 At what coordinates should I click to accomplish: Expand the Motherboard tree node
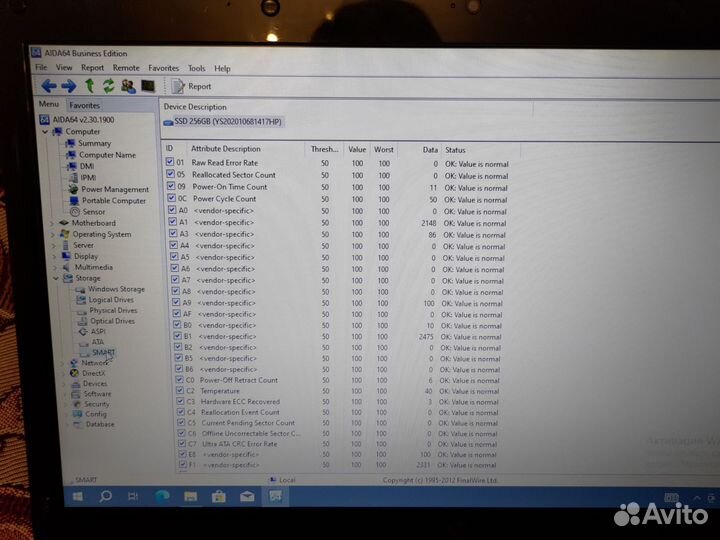(x=51, y=223)
